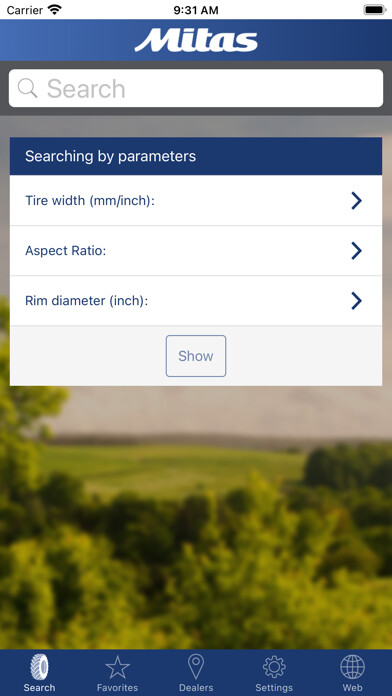Image resolution: width=392 pixels, height=696 pixels.
Task: Tap the Dealers location pin icon
Action: pyautogui.click(x=196, y=667)
